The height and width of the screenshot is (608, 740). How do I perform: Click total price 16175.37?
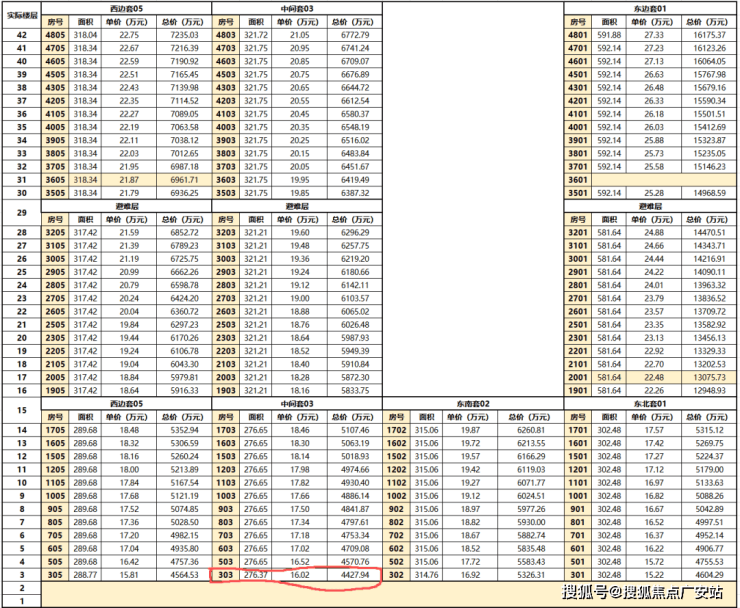[x=709, y=35]
